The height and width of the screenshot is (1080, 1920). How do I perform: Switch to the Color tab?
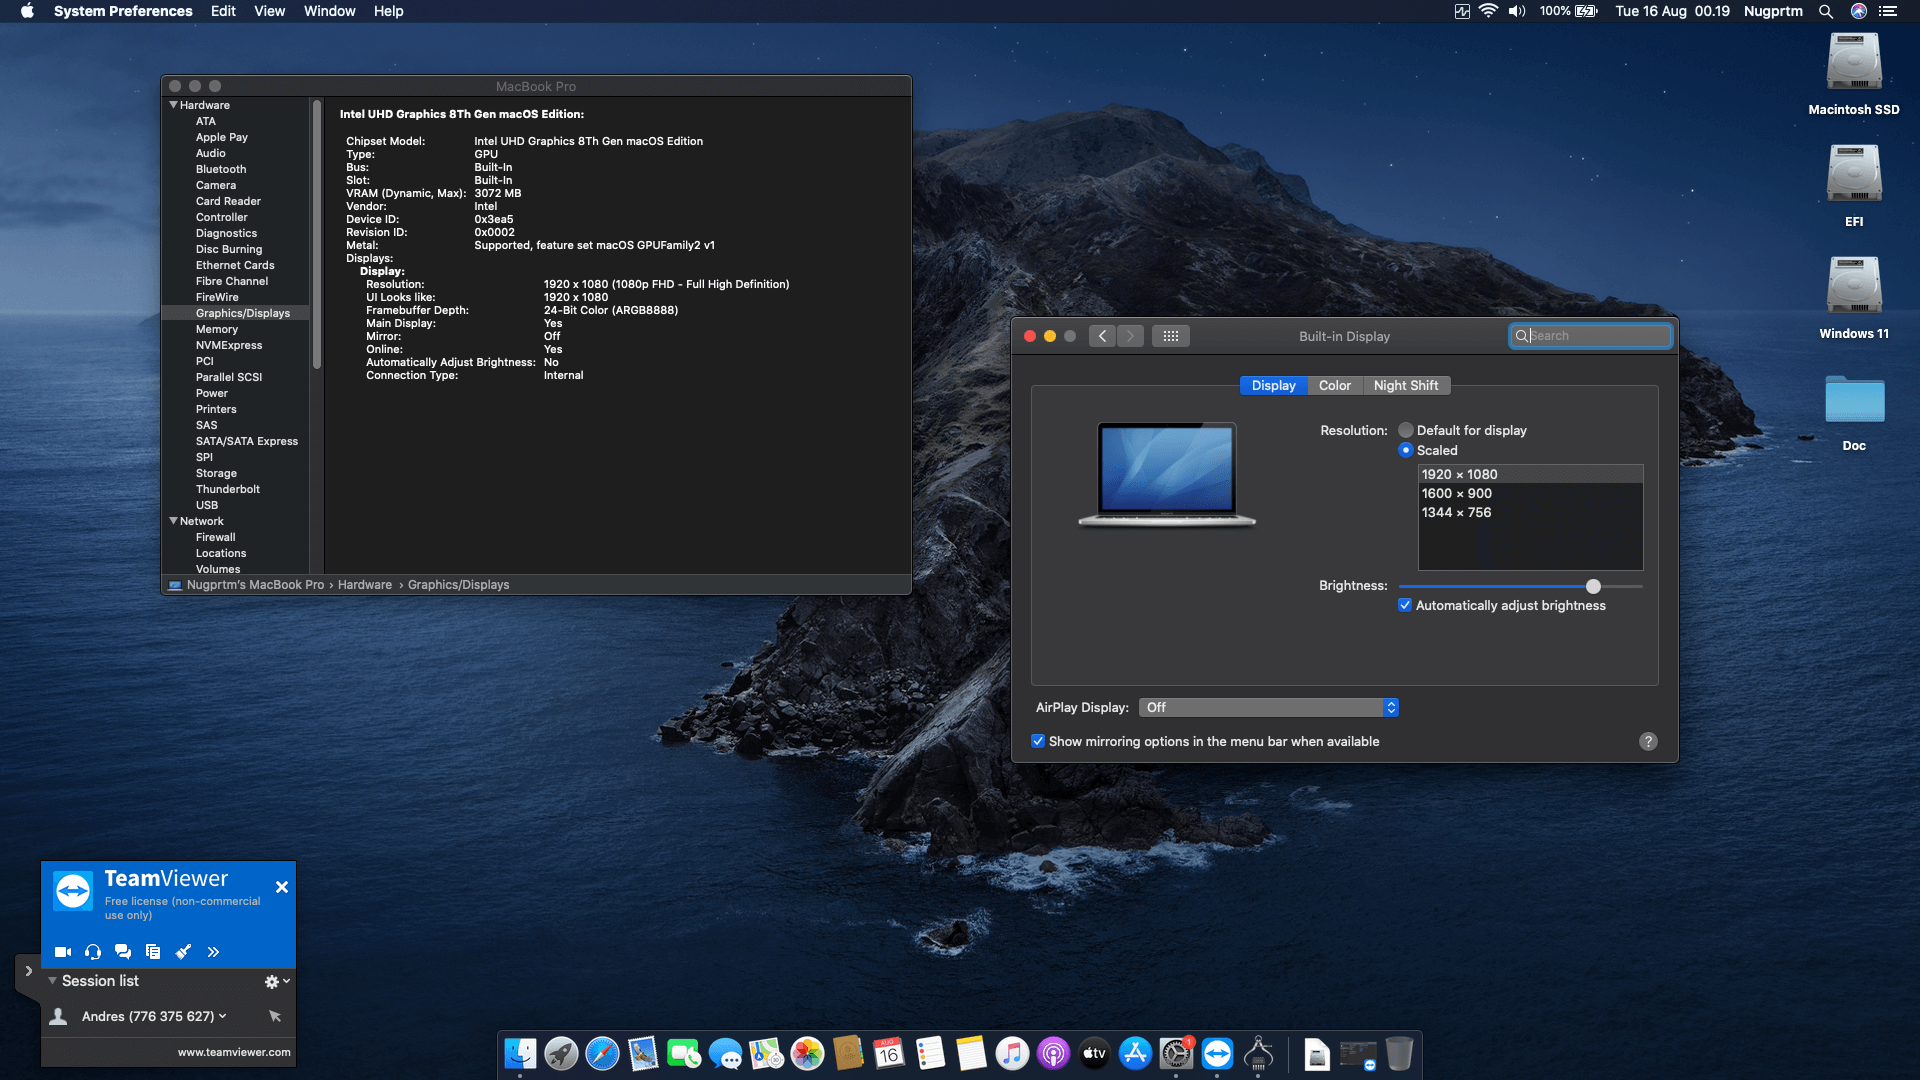1334,385
